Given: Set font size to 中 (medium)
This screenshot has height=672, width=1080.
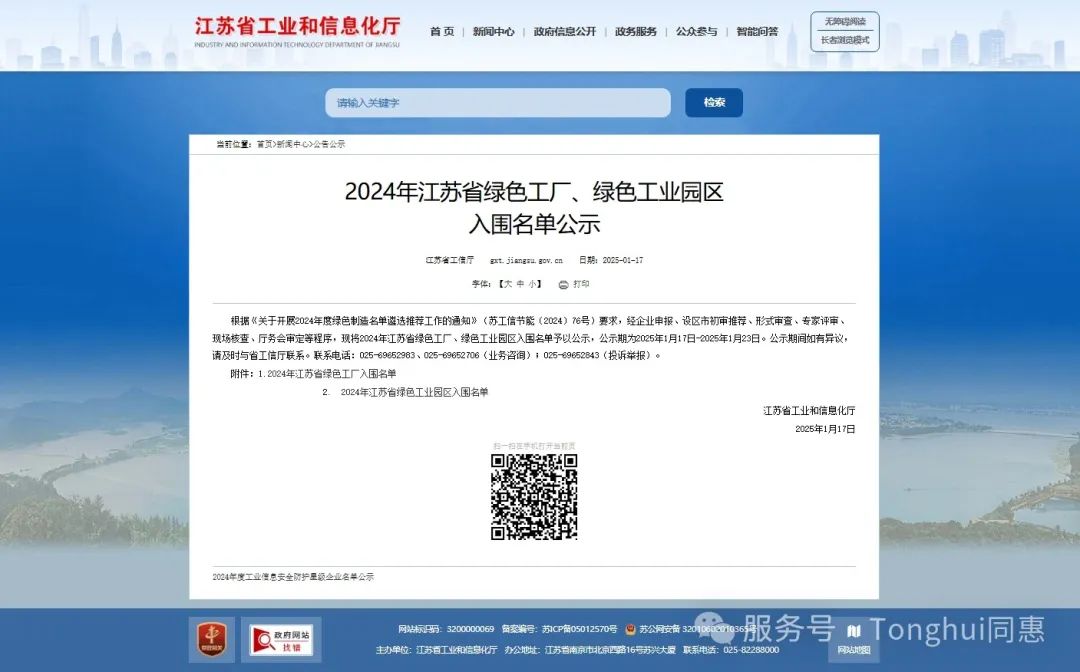Looking at the screenshot, I should (520, 284).
